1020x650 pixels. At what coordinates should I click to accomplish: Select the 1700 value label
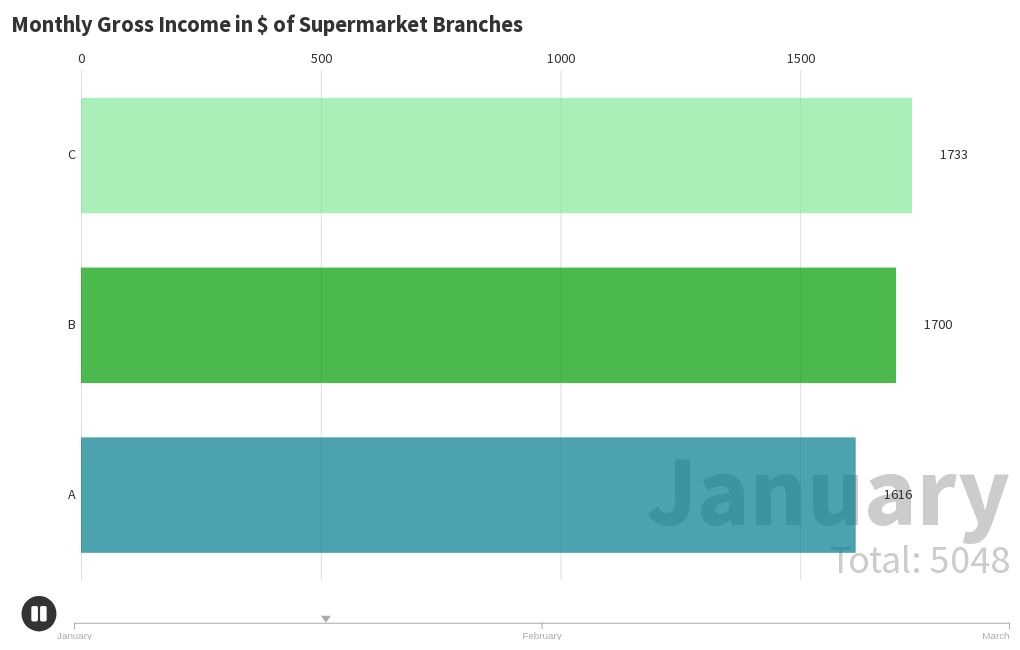point(937,325)
